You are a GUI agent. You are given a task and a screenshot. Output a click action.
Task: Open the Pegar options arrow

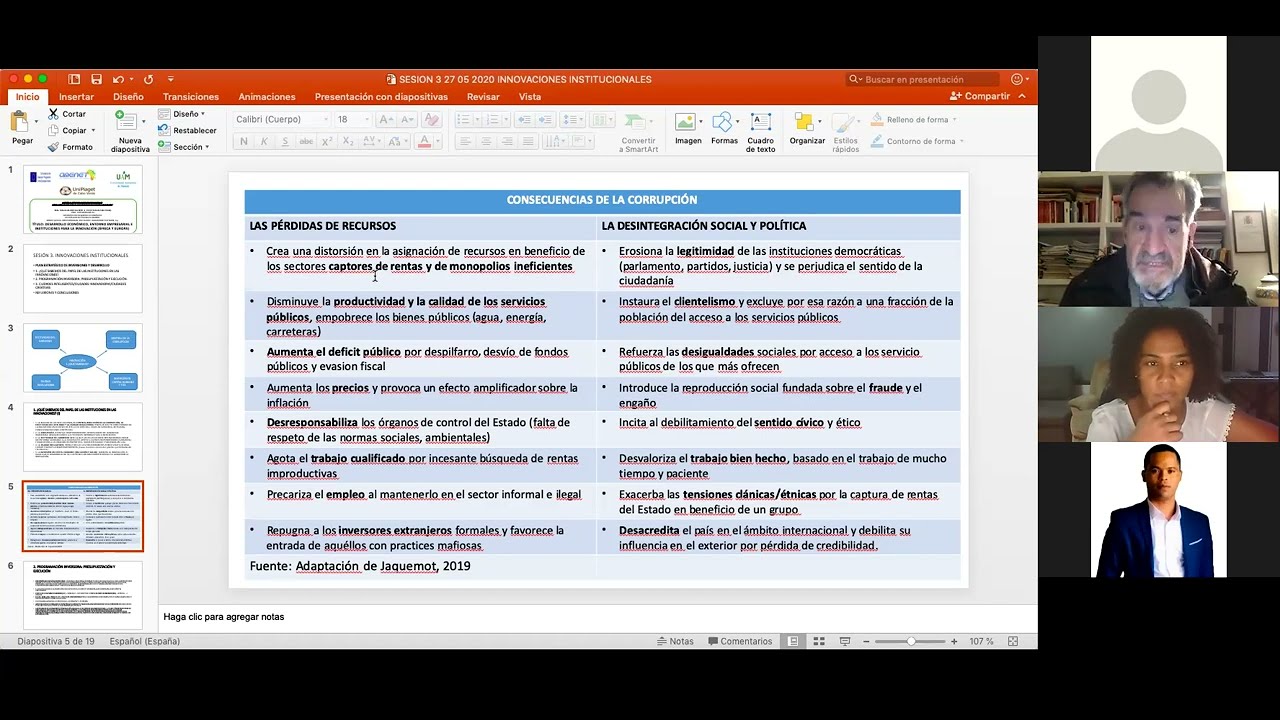click(x=36, y=122)
